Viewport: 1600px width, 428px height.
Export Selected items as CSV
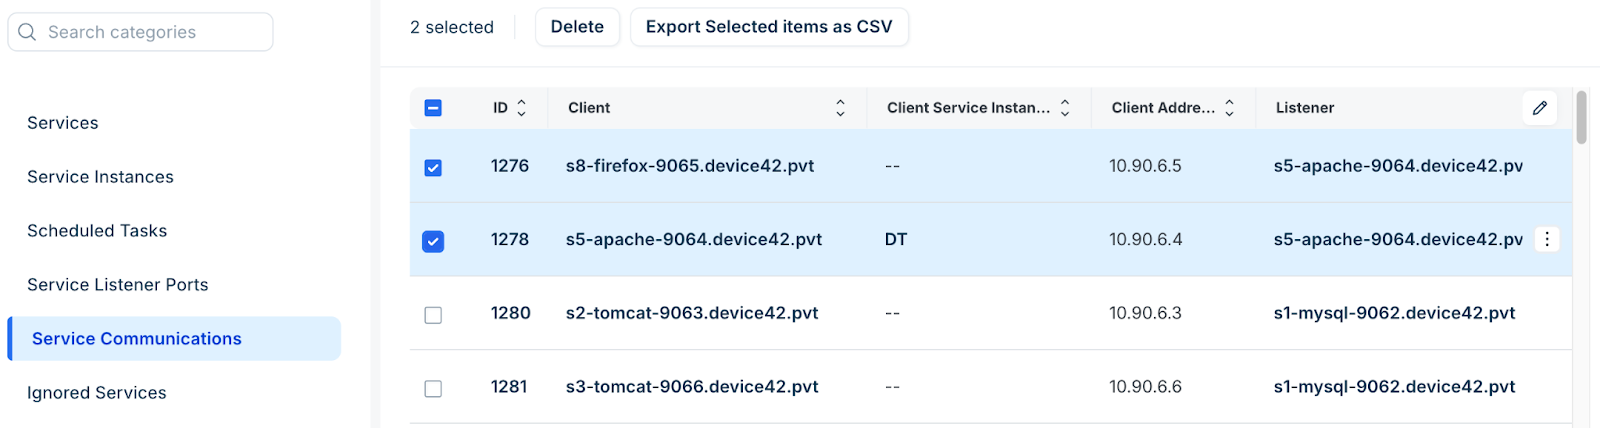(x=769, y=27)
